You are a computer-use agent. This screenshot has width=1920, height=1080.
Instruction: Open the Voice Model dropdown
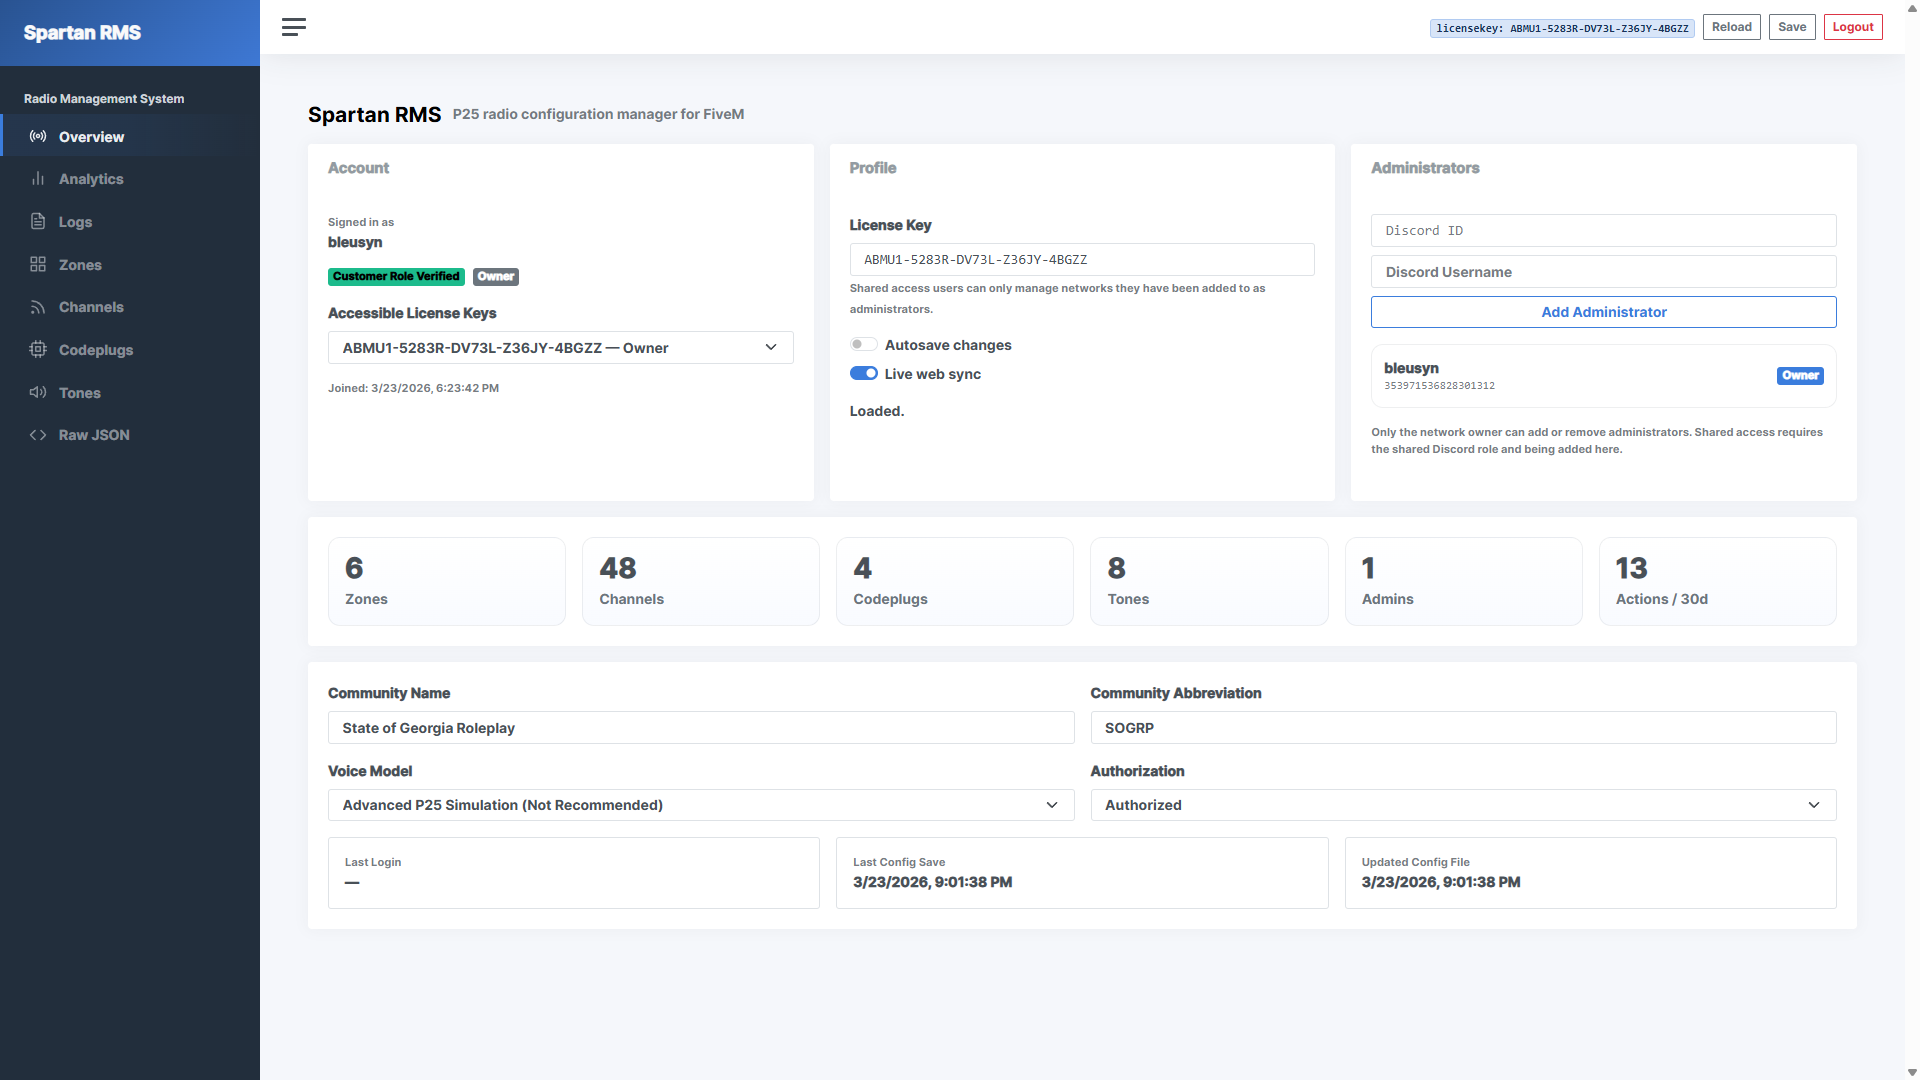pos(700,805)
